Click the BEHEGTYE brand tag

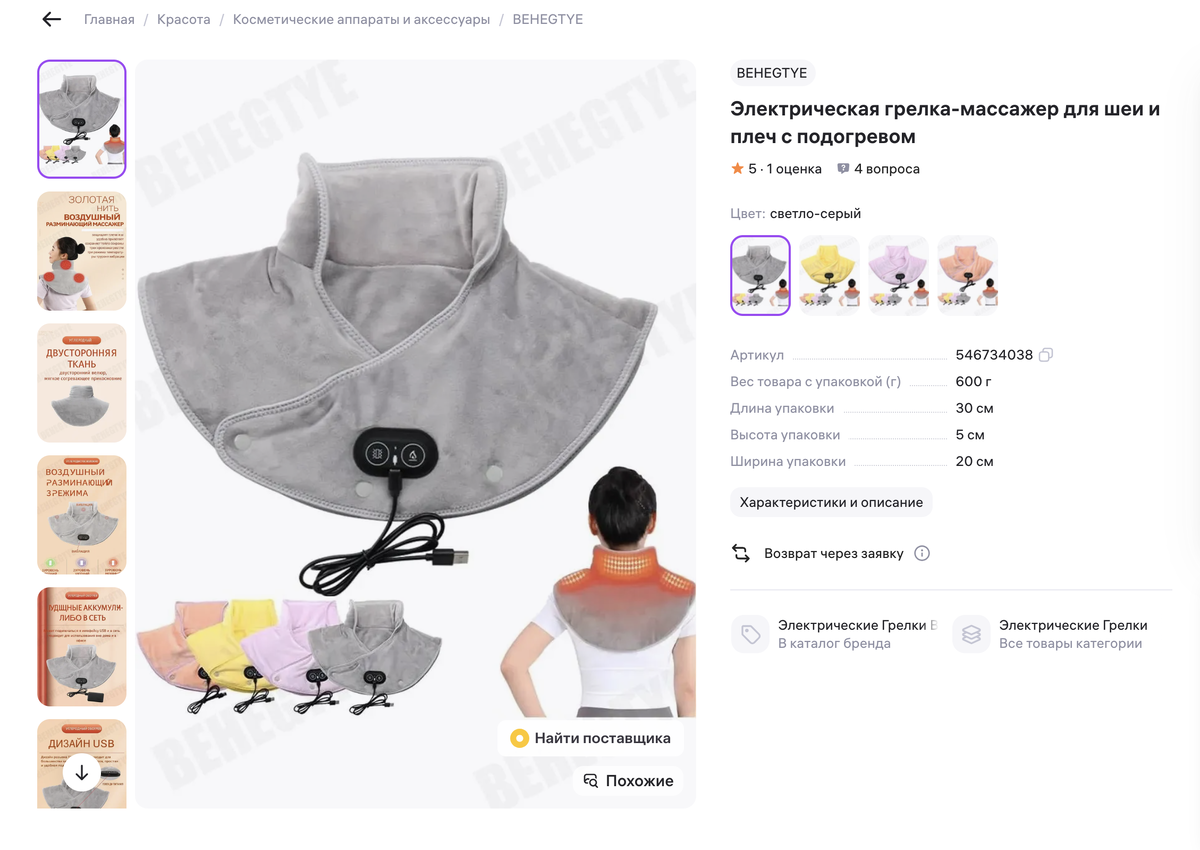click(x=772, y=73)
